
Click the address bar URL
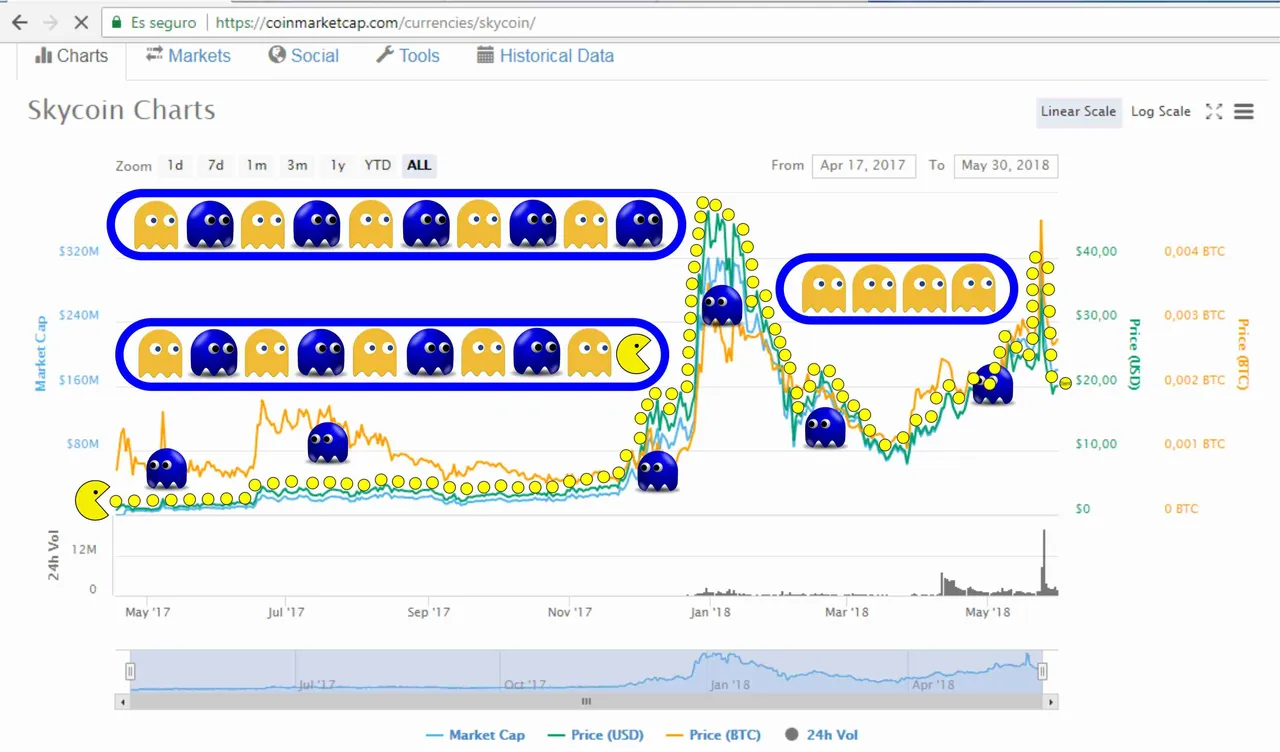376,22
